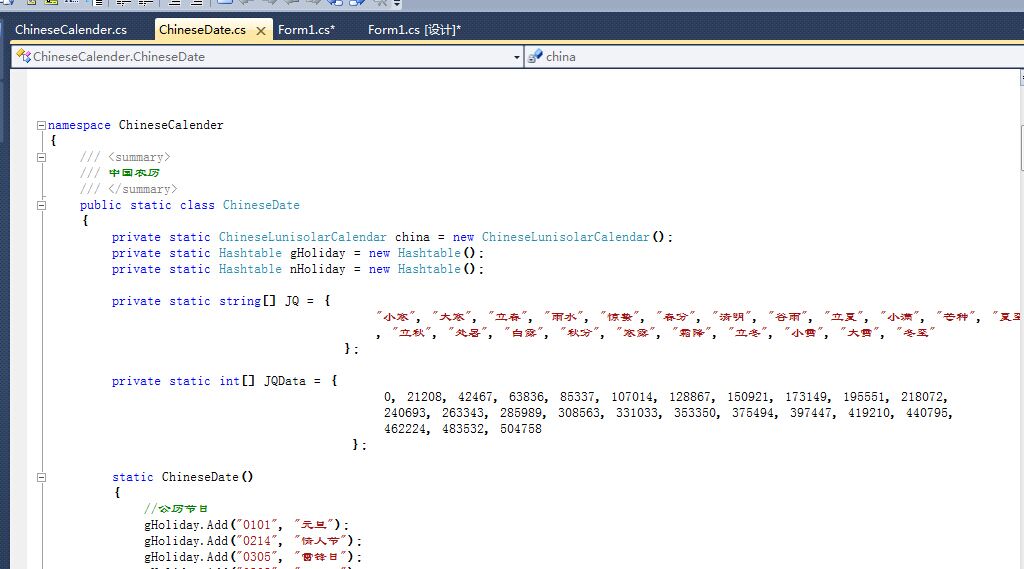Click the closing </summary> comment line
1024x569 pixels.
coord(129,189)
